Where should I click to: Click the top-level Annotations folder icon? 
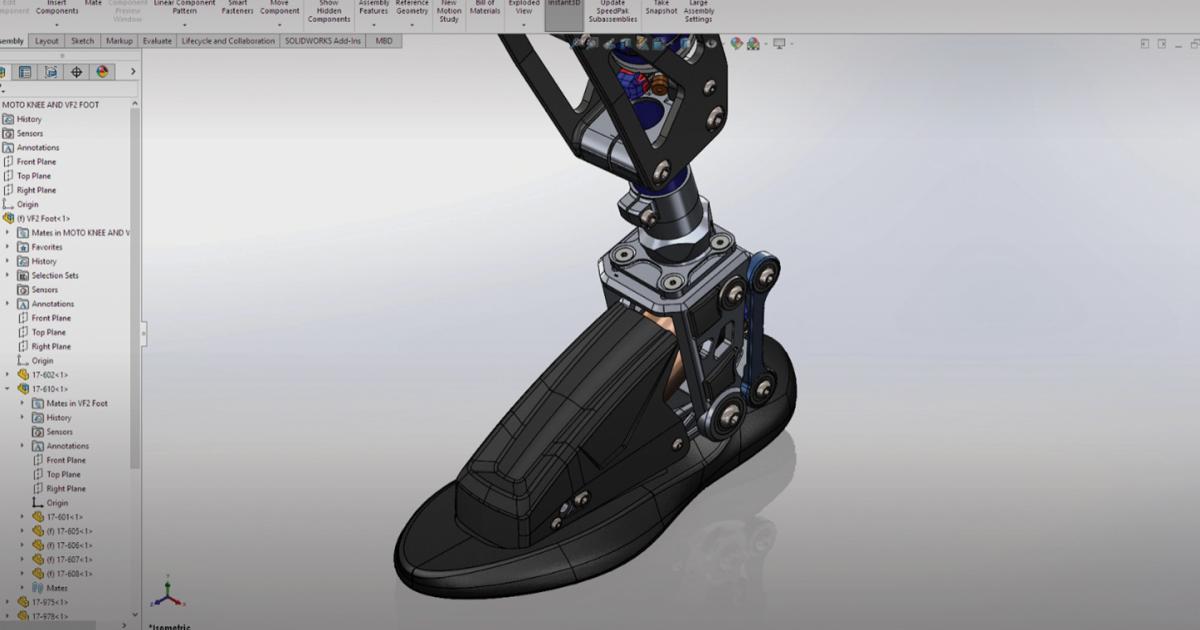pos(8,147)
